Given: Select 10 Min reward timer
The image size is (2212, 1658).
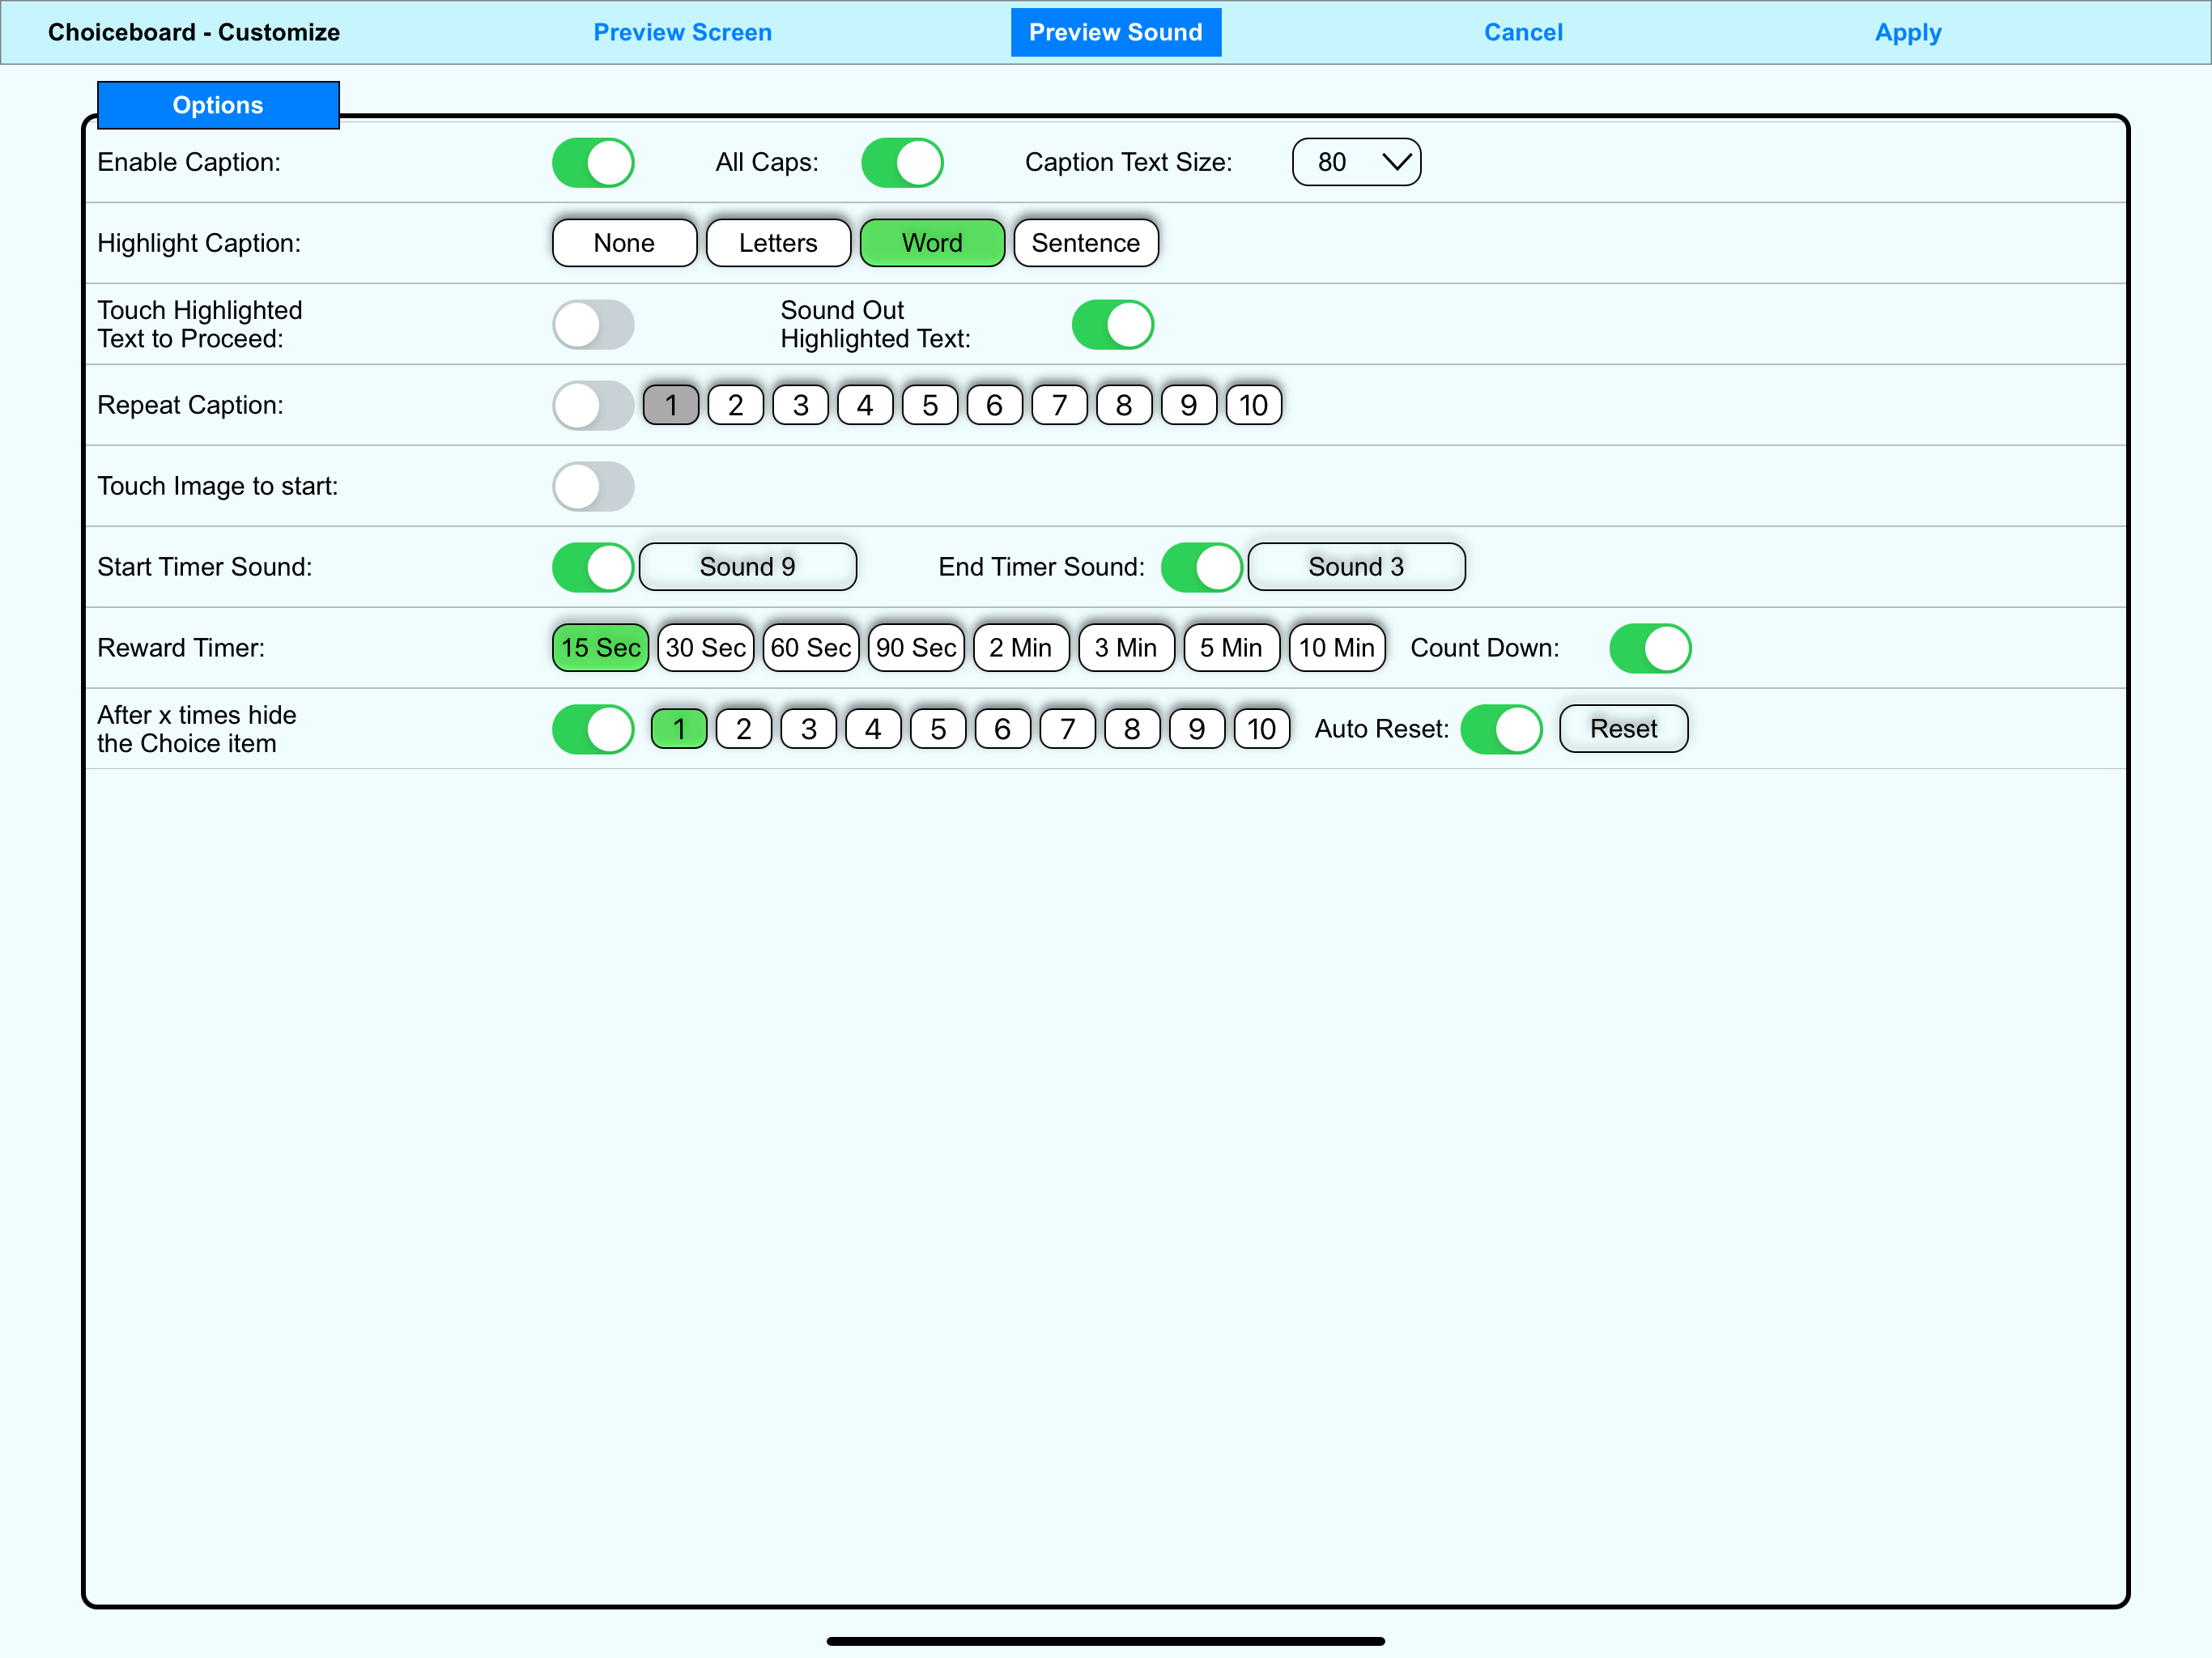Looking at the screenshot, I should point(1338,648).
